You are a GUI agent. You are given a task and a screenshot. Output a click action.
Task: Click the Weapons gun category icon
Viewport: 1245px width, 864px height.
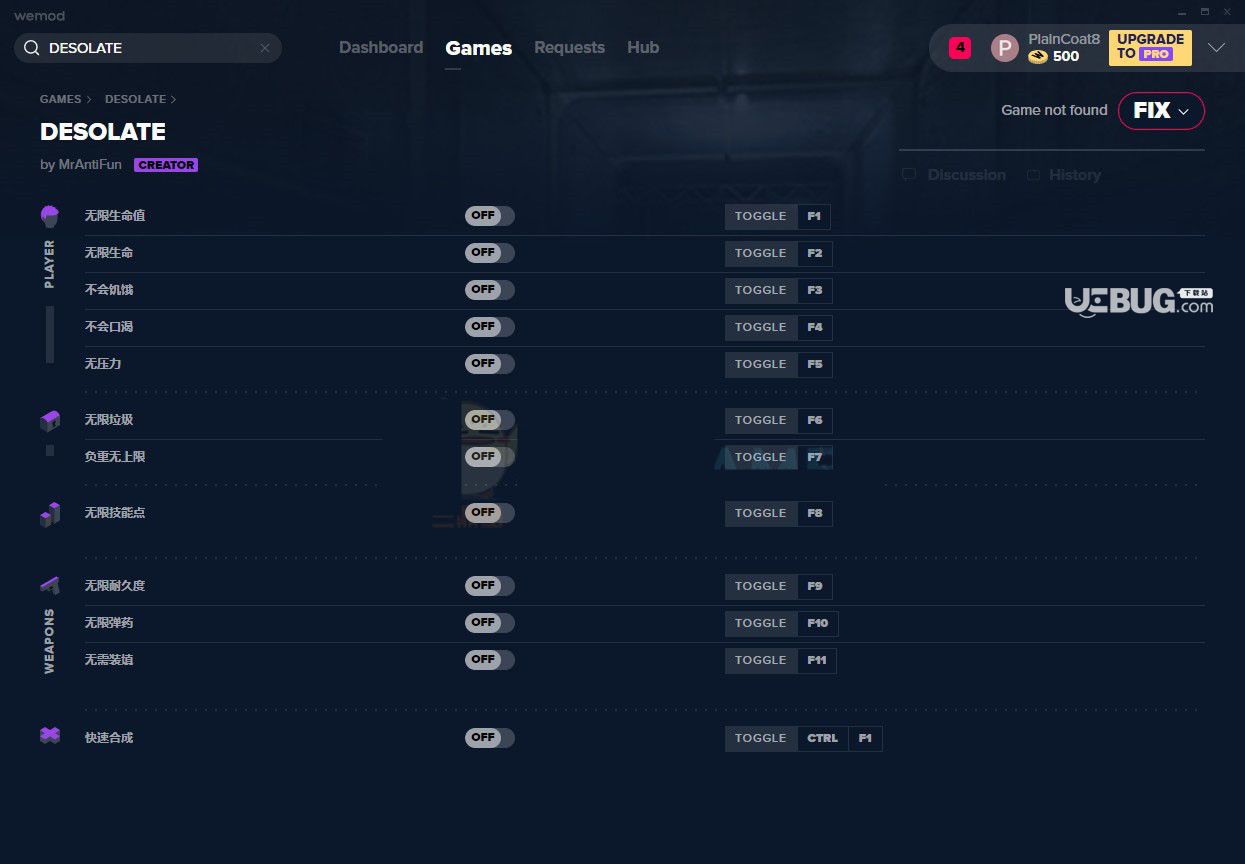tap(50, 585)
